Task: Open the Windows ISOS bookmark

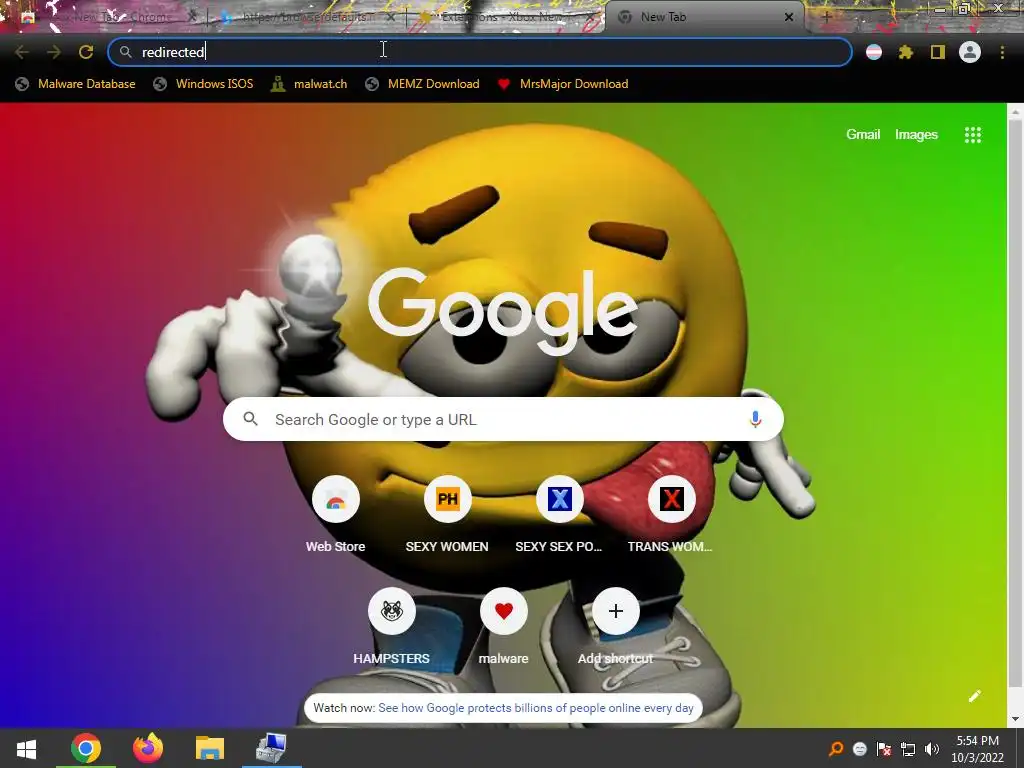Action: click(203, 84)
